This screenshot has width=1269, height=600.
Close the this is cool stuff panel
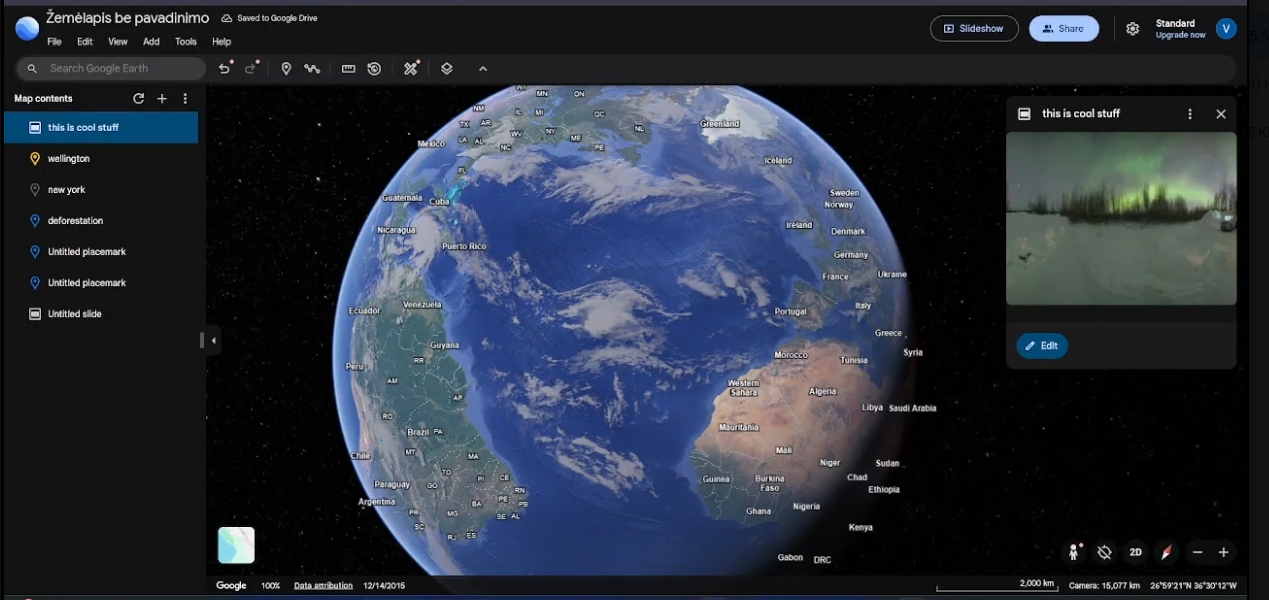pos(1221,114)
